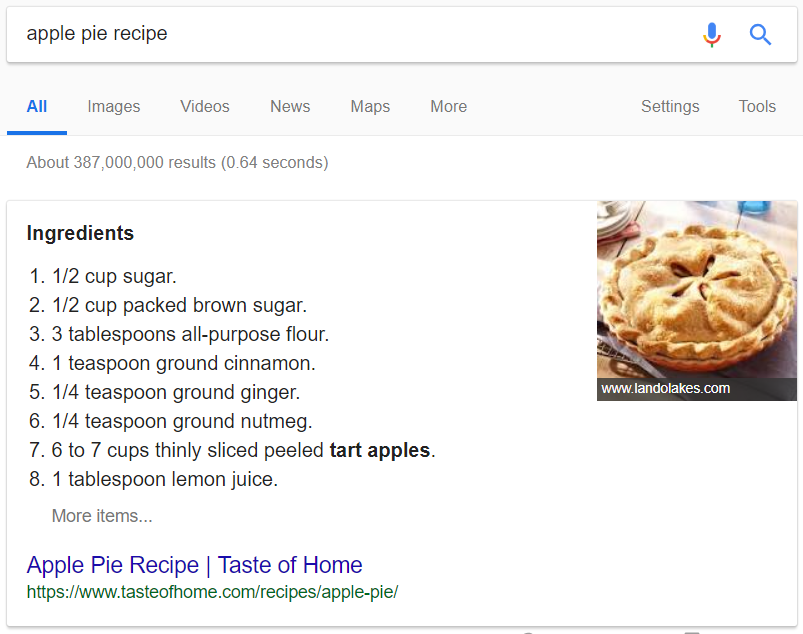Switch to the Images tab

pos(113,106)
